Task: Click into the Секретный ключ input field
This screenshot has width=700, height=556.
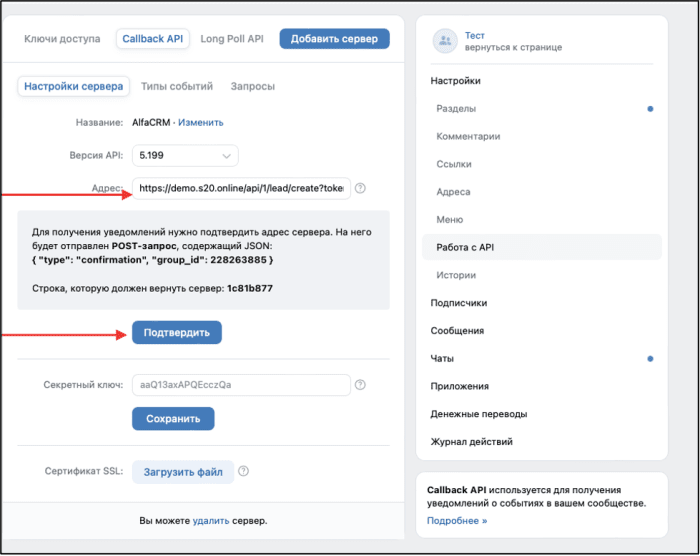Action: tap(241, 385)
